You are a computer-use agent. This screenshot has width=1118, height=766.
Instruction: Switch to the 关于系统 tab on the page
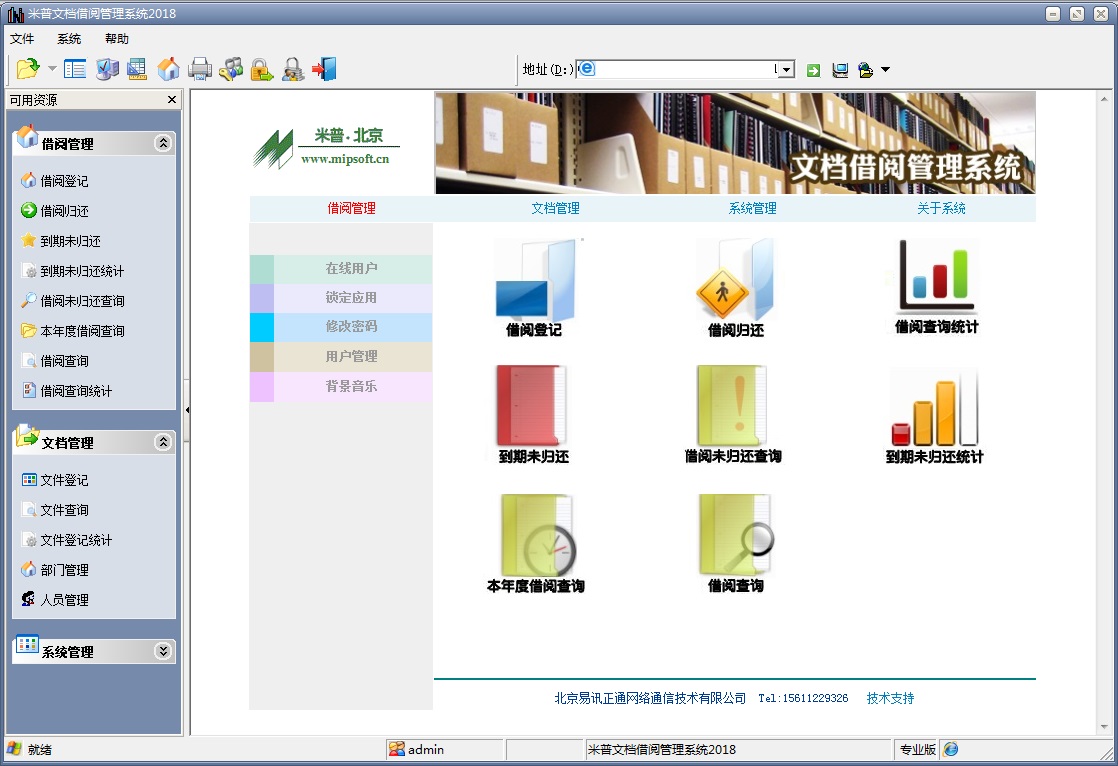point(941,208)
